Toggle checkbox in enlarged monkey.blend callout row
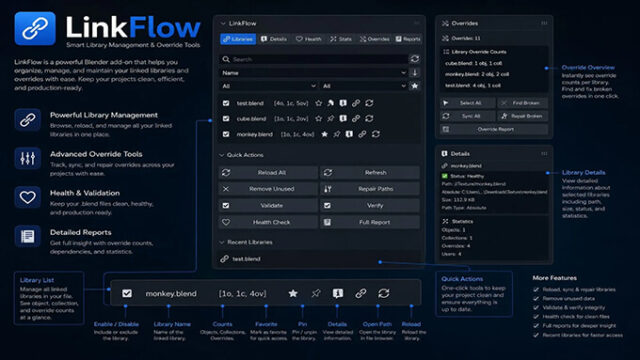640x360 pixels. [127, 293]
